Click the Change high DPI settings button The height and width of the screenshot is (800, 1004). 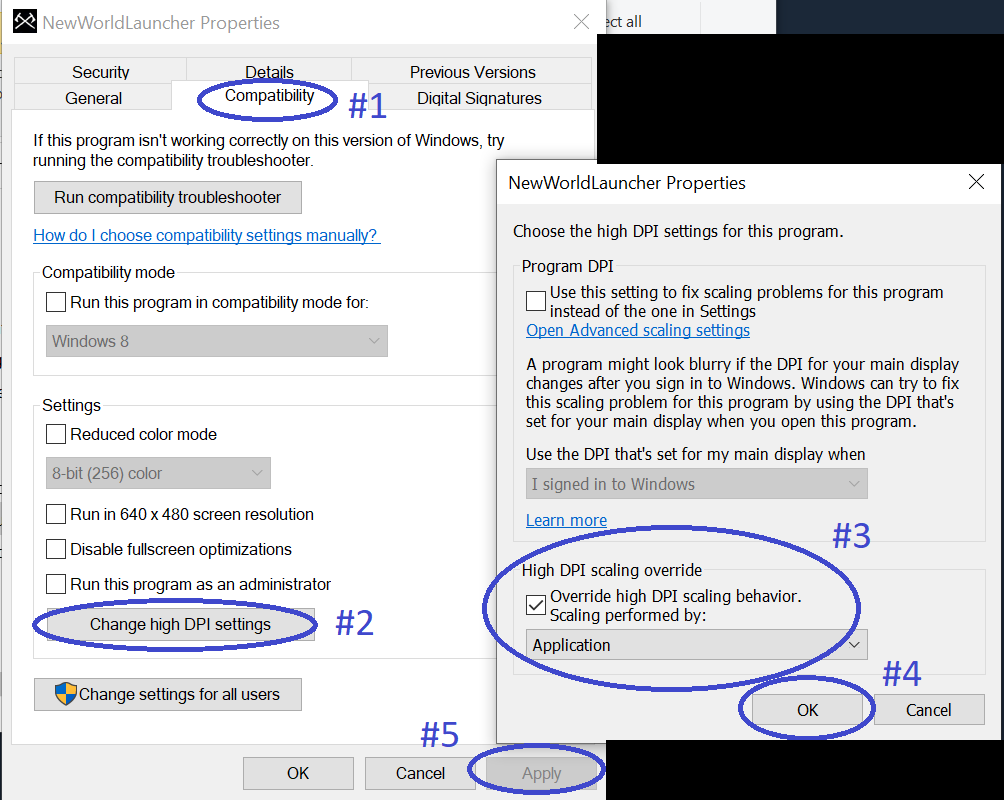point(180,624)
